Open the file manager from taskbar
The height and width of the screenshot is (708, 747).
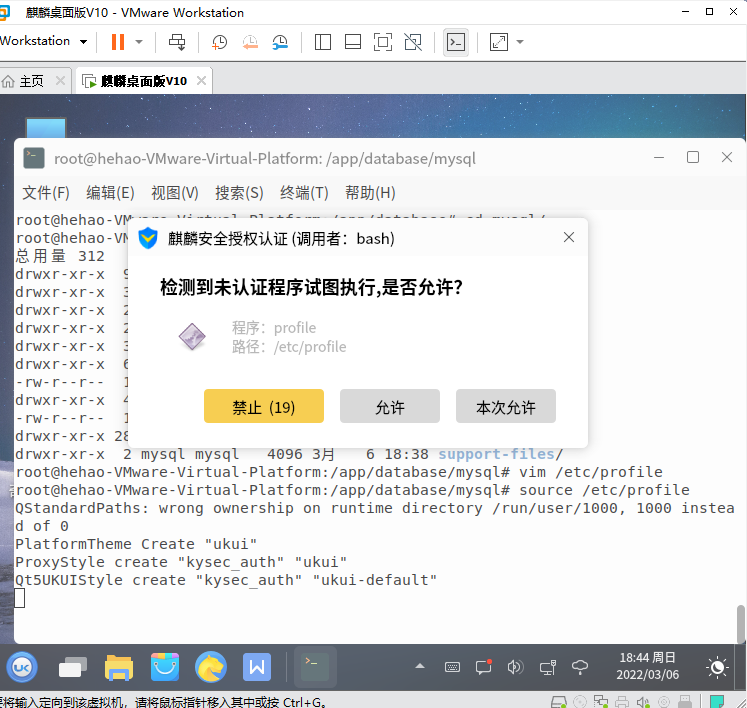pyautogui.click(x=119, y=667)
